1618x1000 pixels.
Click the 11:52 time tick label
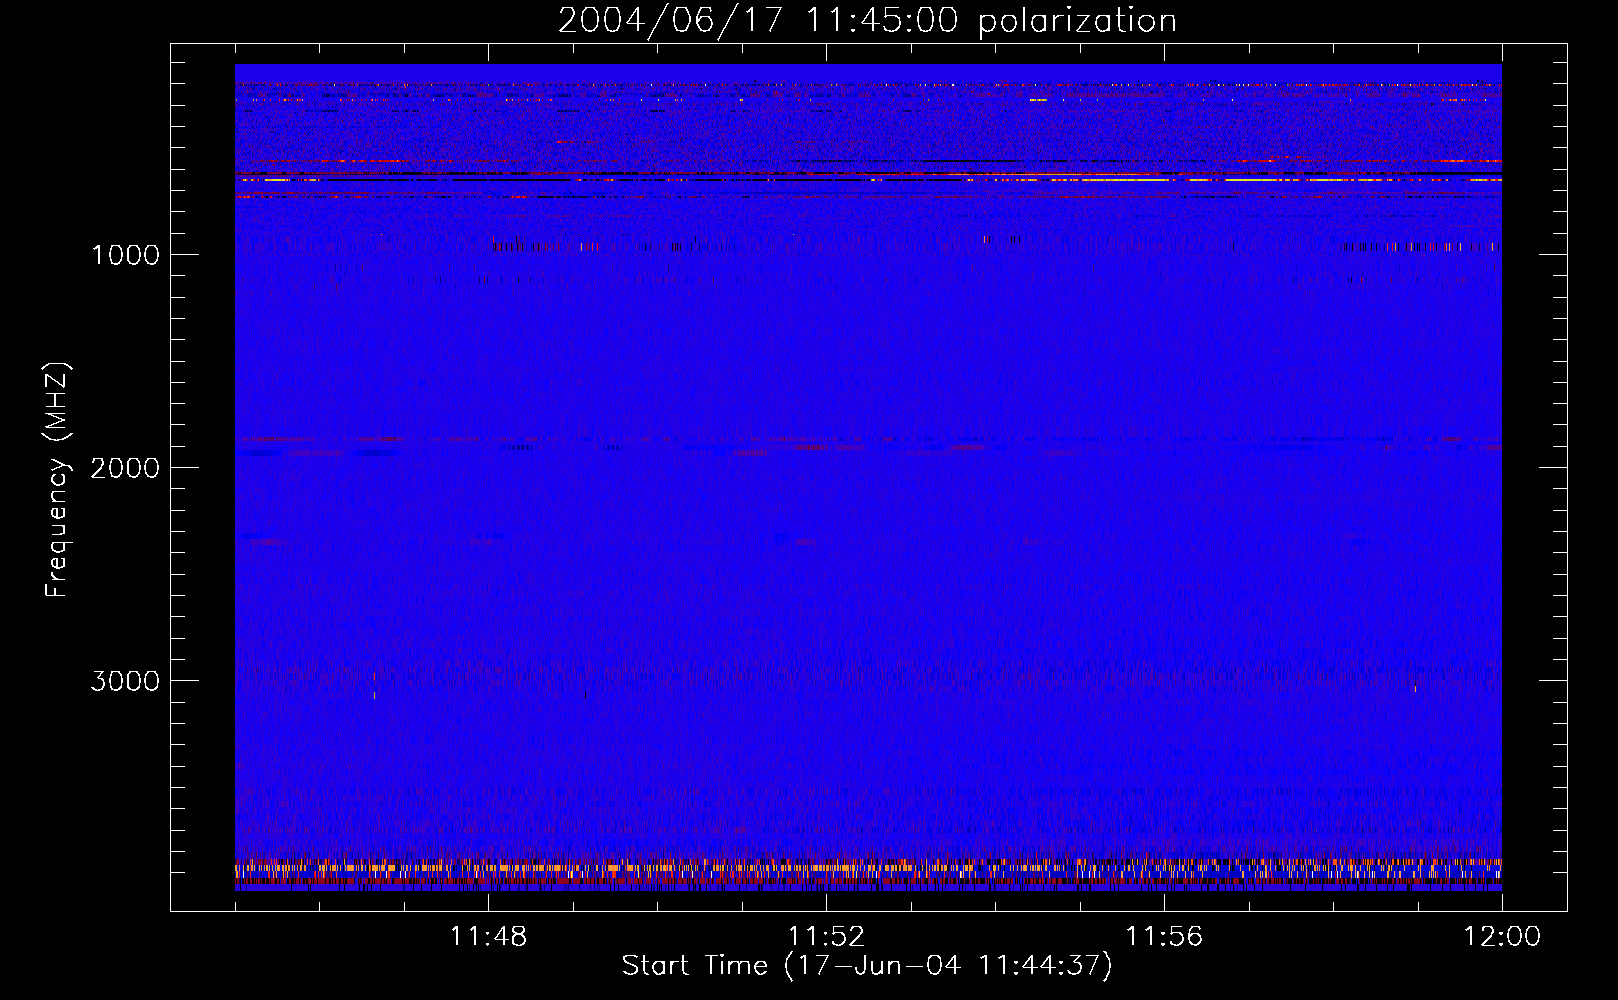point(826,937)
